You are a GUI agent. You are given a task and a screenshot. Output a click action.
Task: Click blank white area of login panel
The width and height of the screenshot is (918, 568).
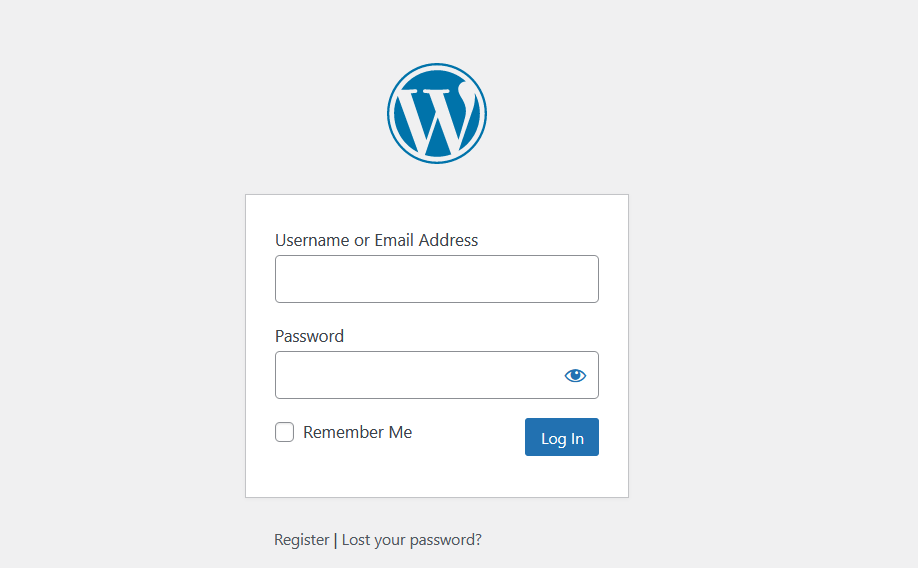coord(437,475)
